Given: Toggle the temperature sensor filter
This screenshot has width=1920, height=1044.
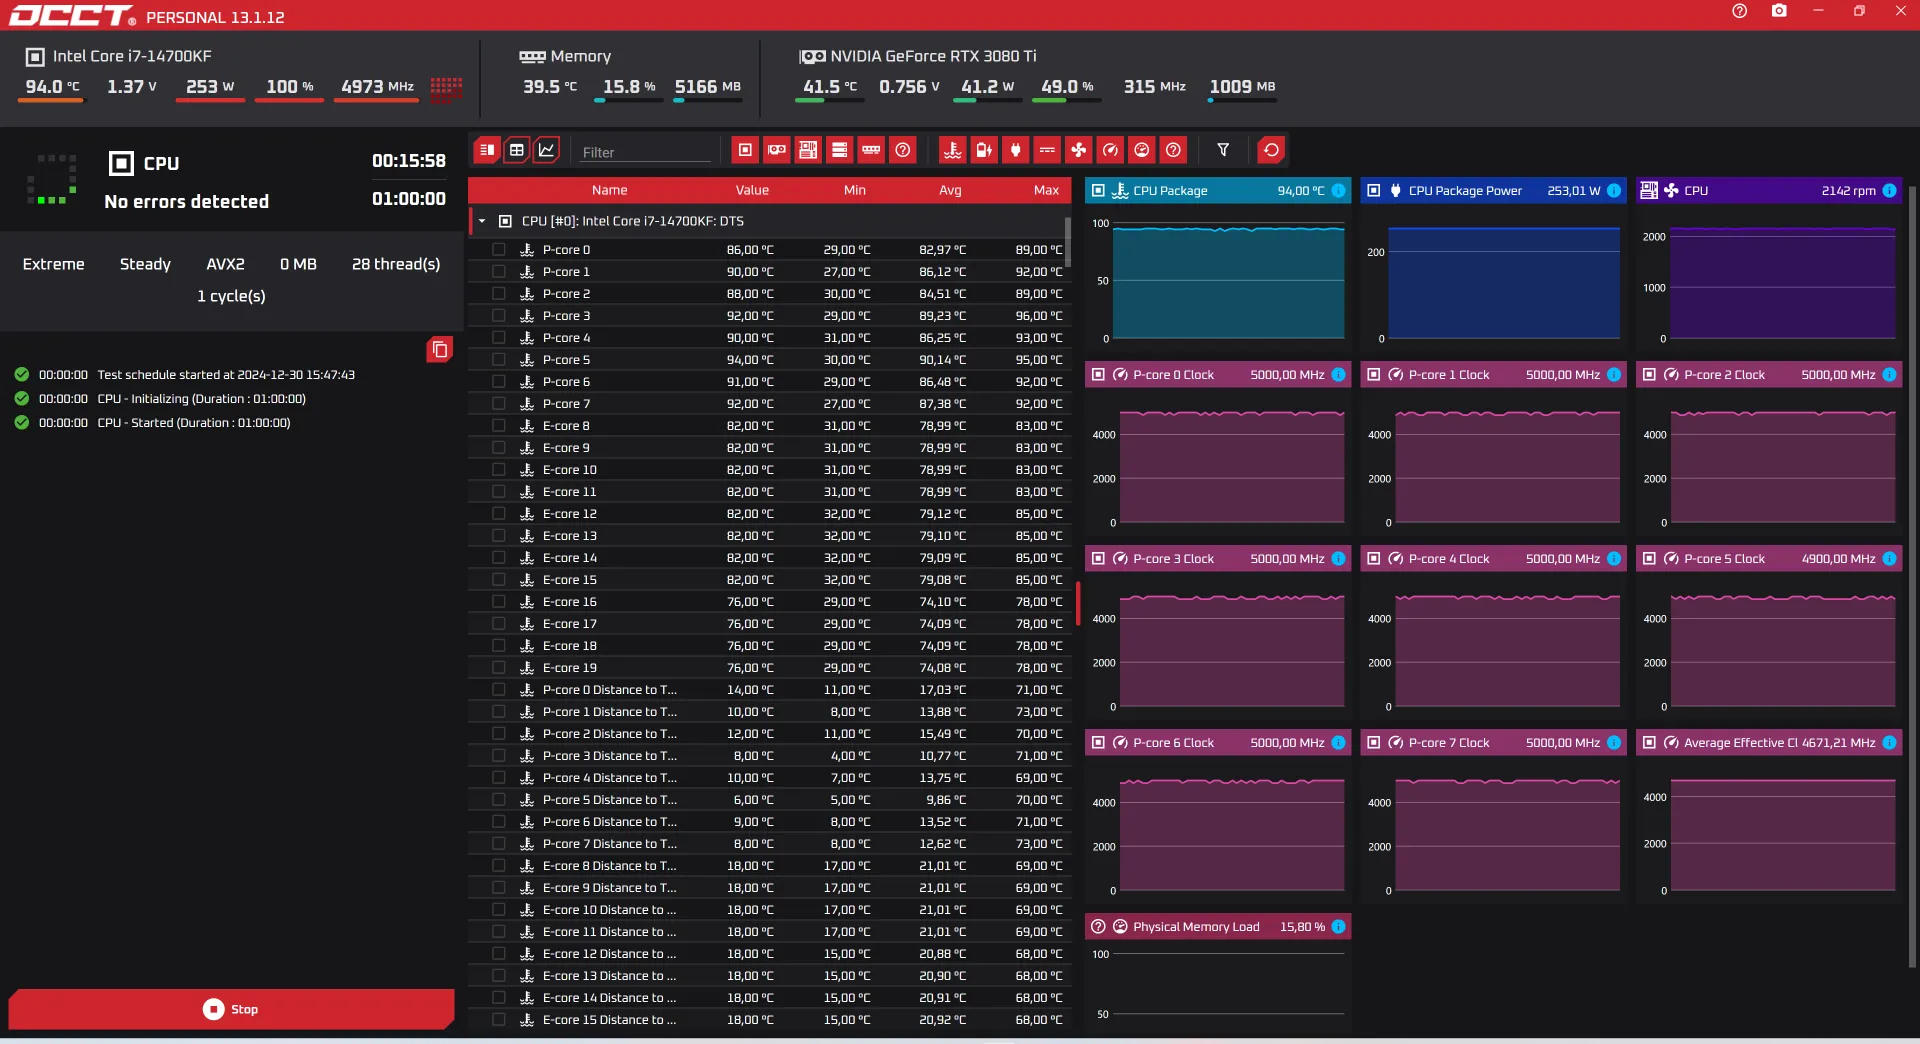Looking at the screenshot, I should (x=952, y=150).
